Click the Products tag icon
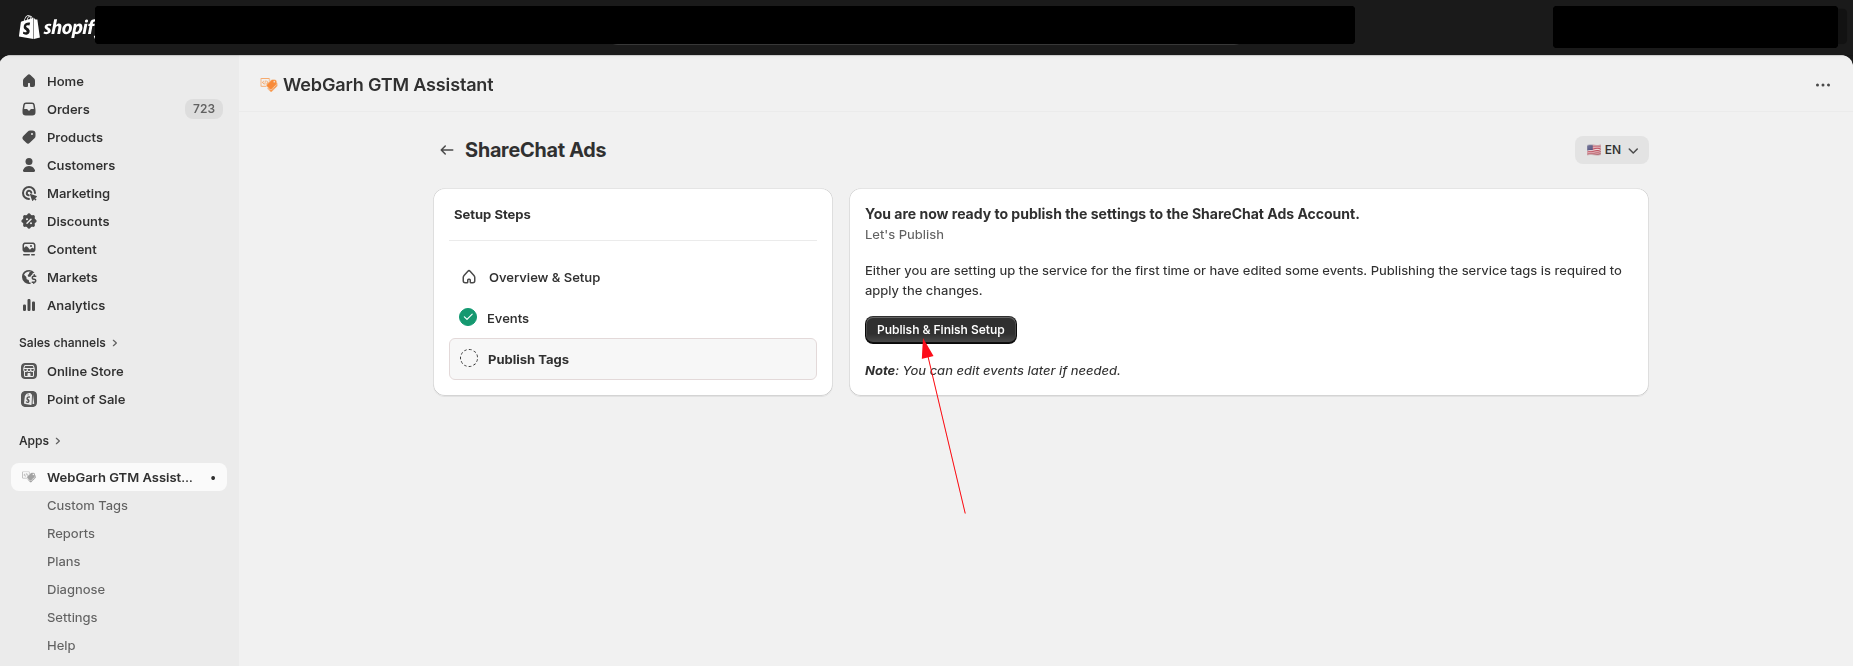Image resolution: width=1853 pixels, height=666 pixels. tap(29, 137)
